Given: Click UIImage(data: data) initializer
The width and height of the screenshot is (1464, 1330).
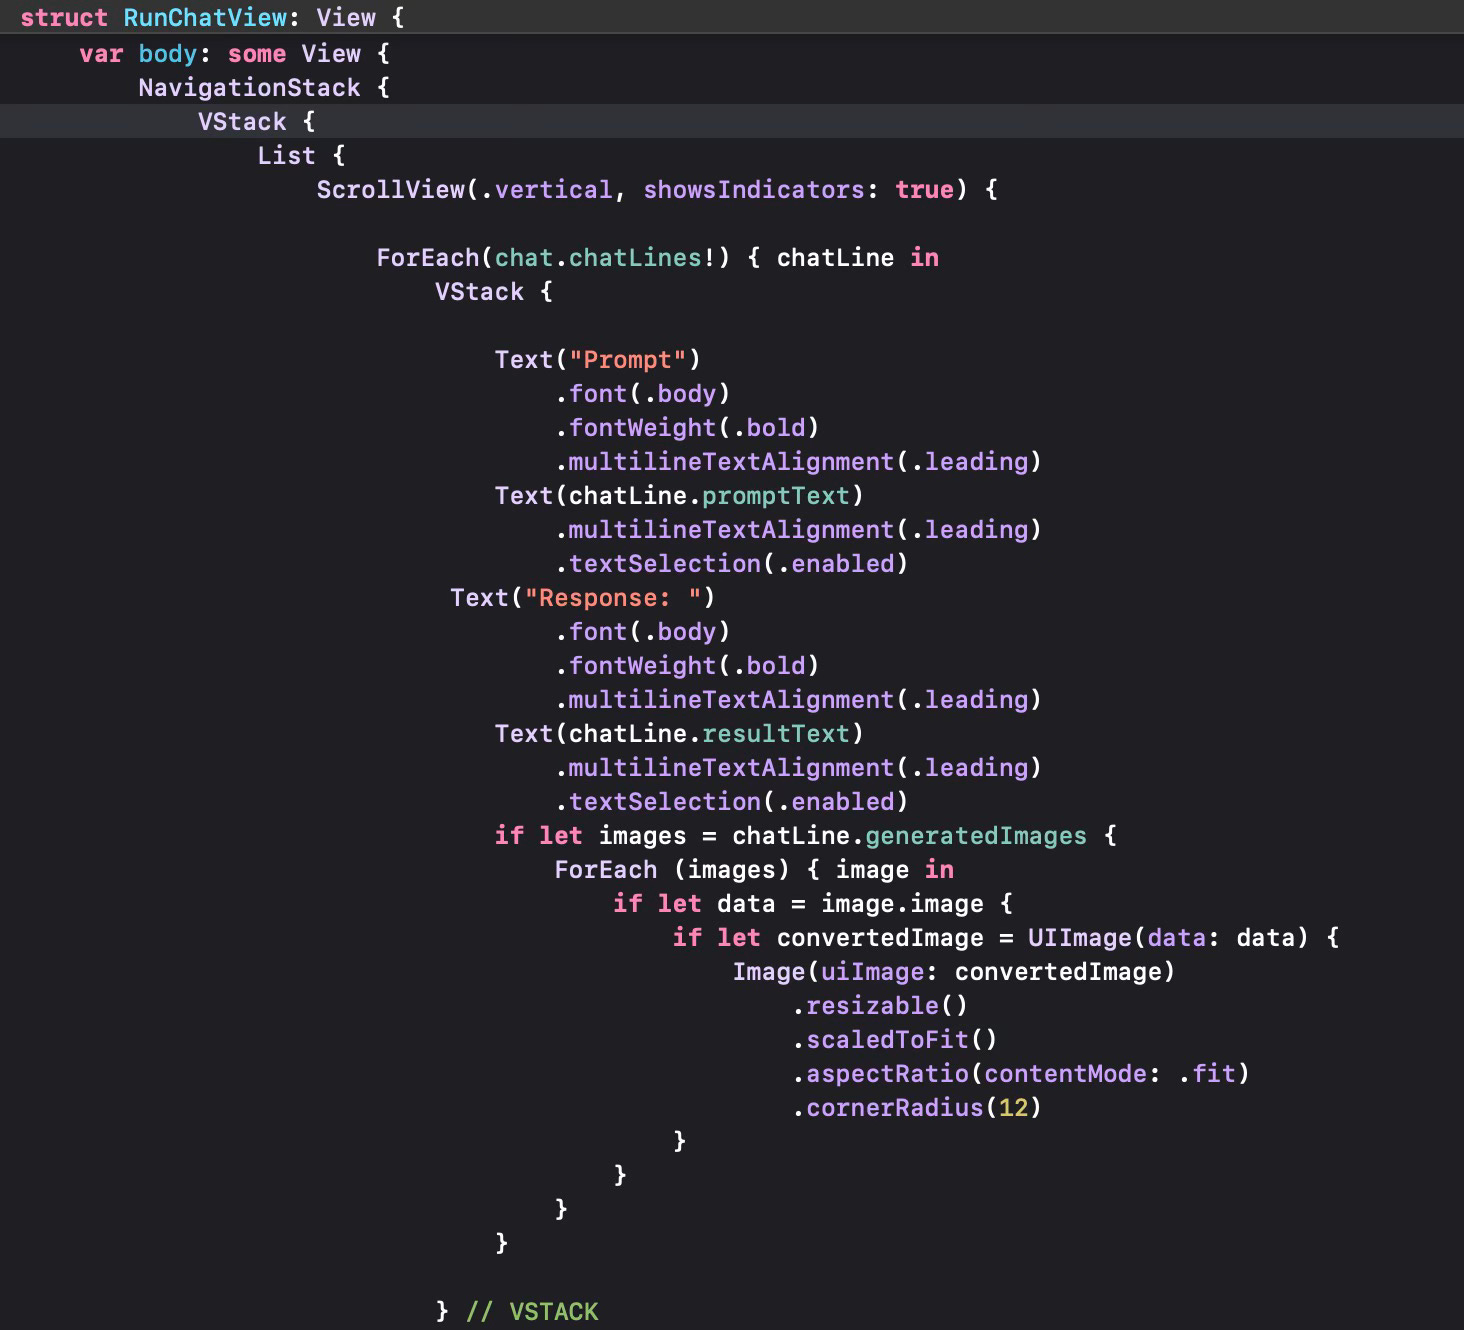Looking at the screenshot, I should [1168, 937].
